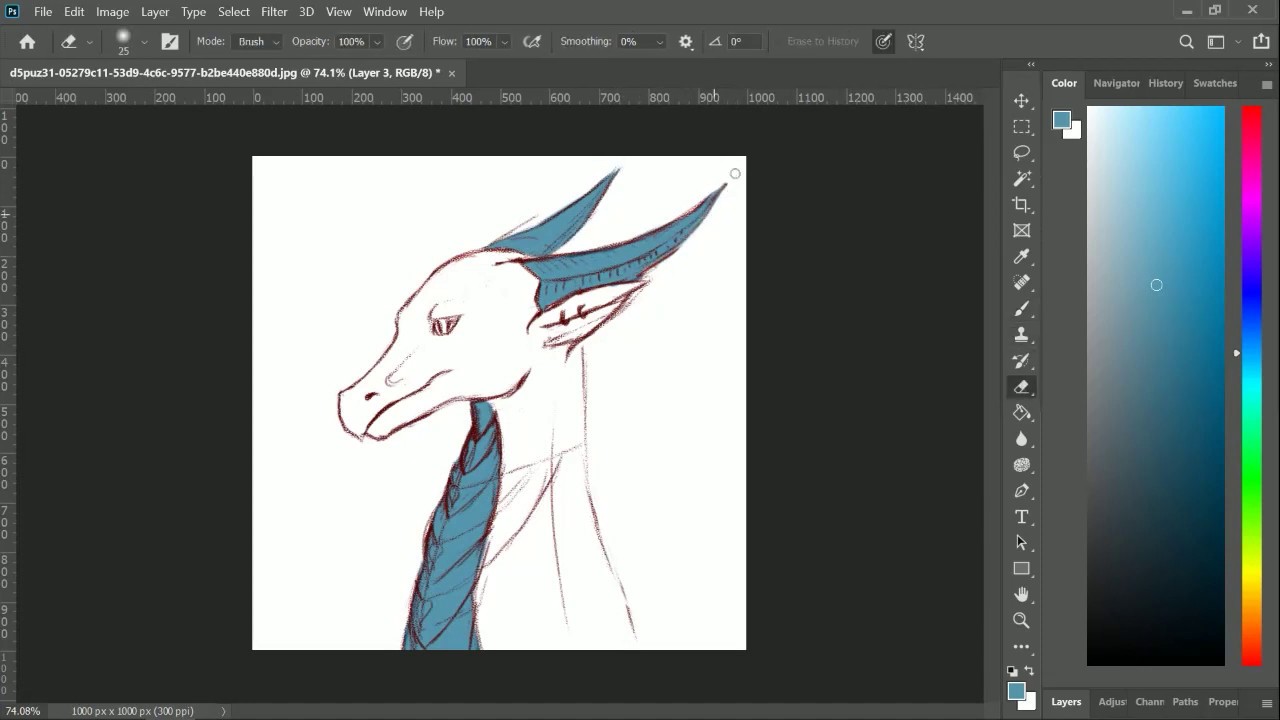Select the Frame tool
Viewport: 1280px width, 720px height.
[1021, 231]
